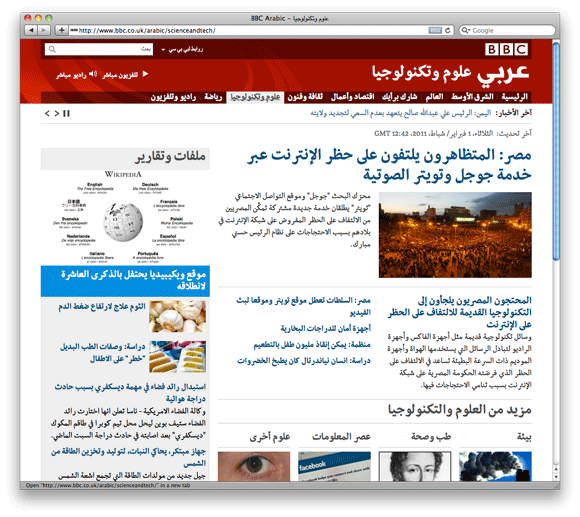This screenshot has height=517, width=580.
Task: Click the BBC site search field
Action: pos(98,49)
